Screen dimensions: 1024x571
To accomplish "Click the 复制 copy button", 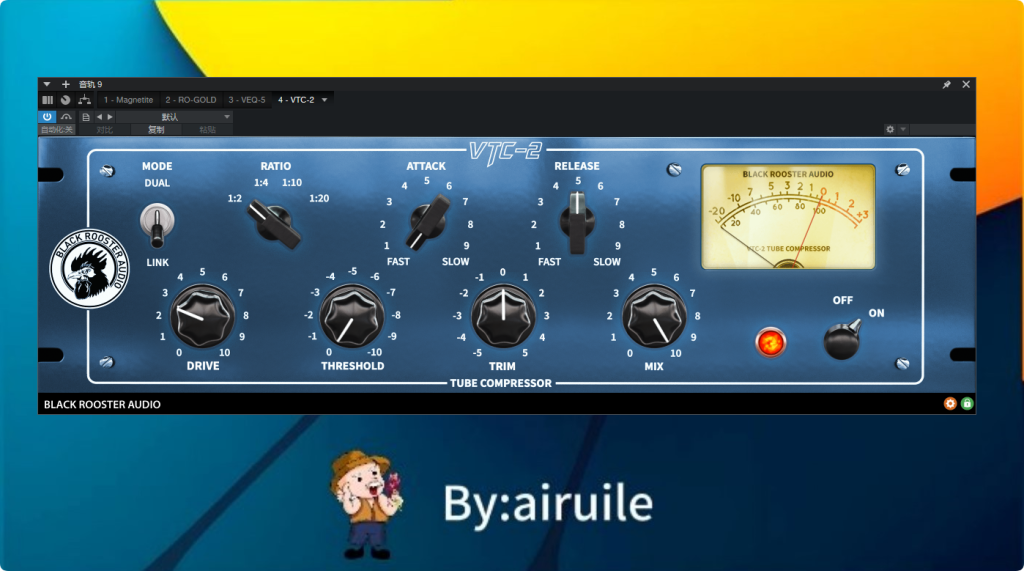I will [155, 129].
